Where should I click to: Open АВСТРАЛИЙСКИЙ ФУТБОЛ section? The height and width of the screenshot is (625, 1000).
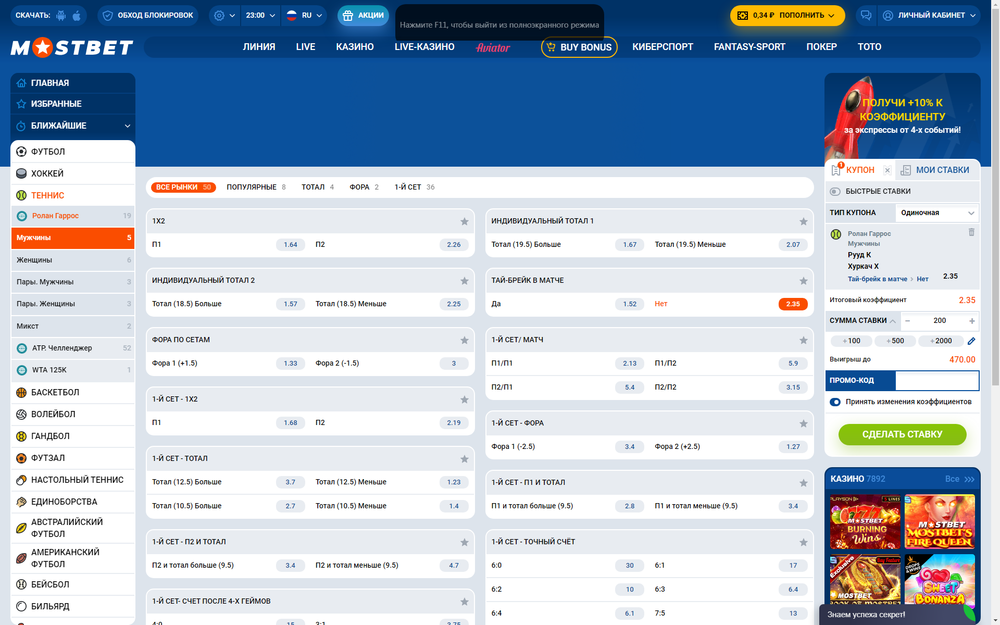(x=73, y=528)
